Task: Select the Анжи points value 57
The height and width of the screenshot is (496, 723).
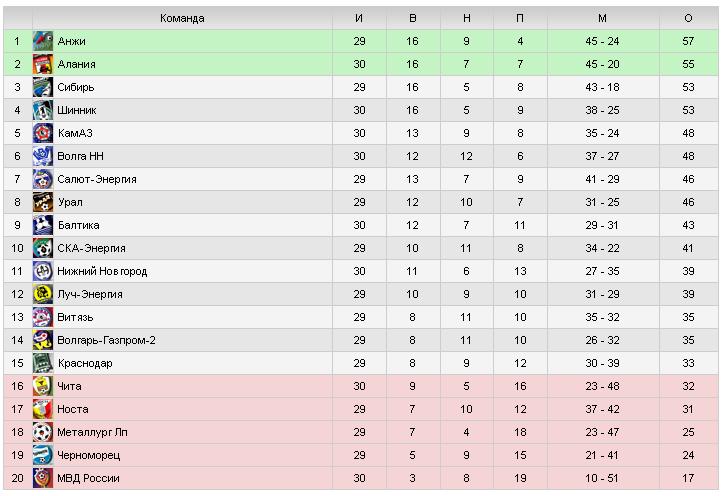Action: tap(688, 41)
